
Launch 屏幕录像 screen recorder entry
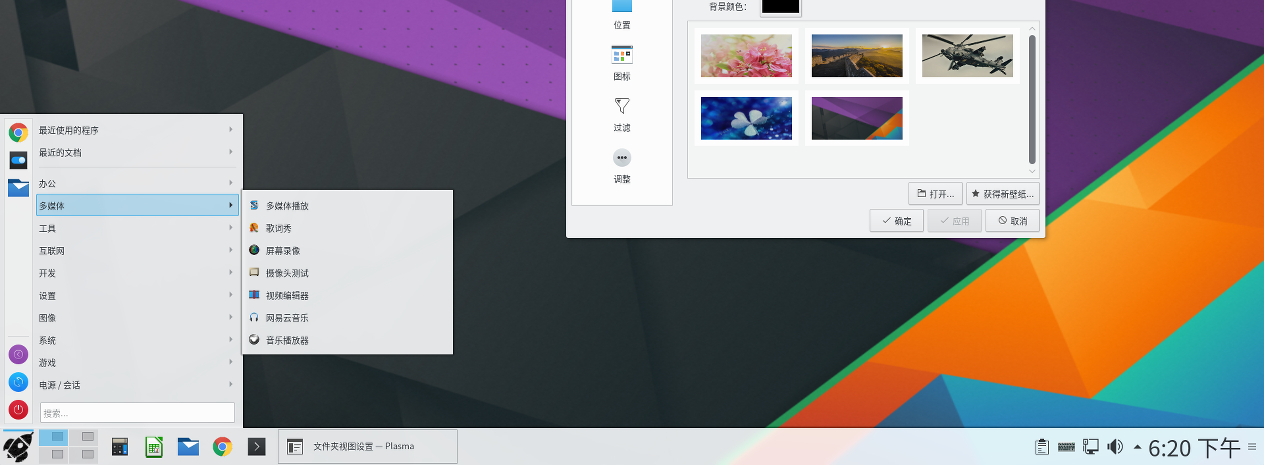(x=282, y=250)
